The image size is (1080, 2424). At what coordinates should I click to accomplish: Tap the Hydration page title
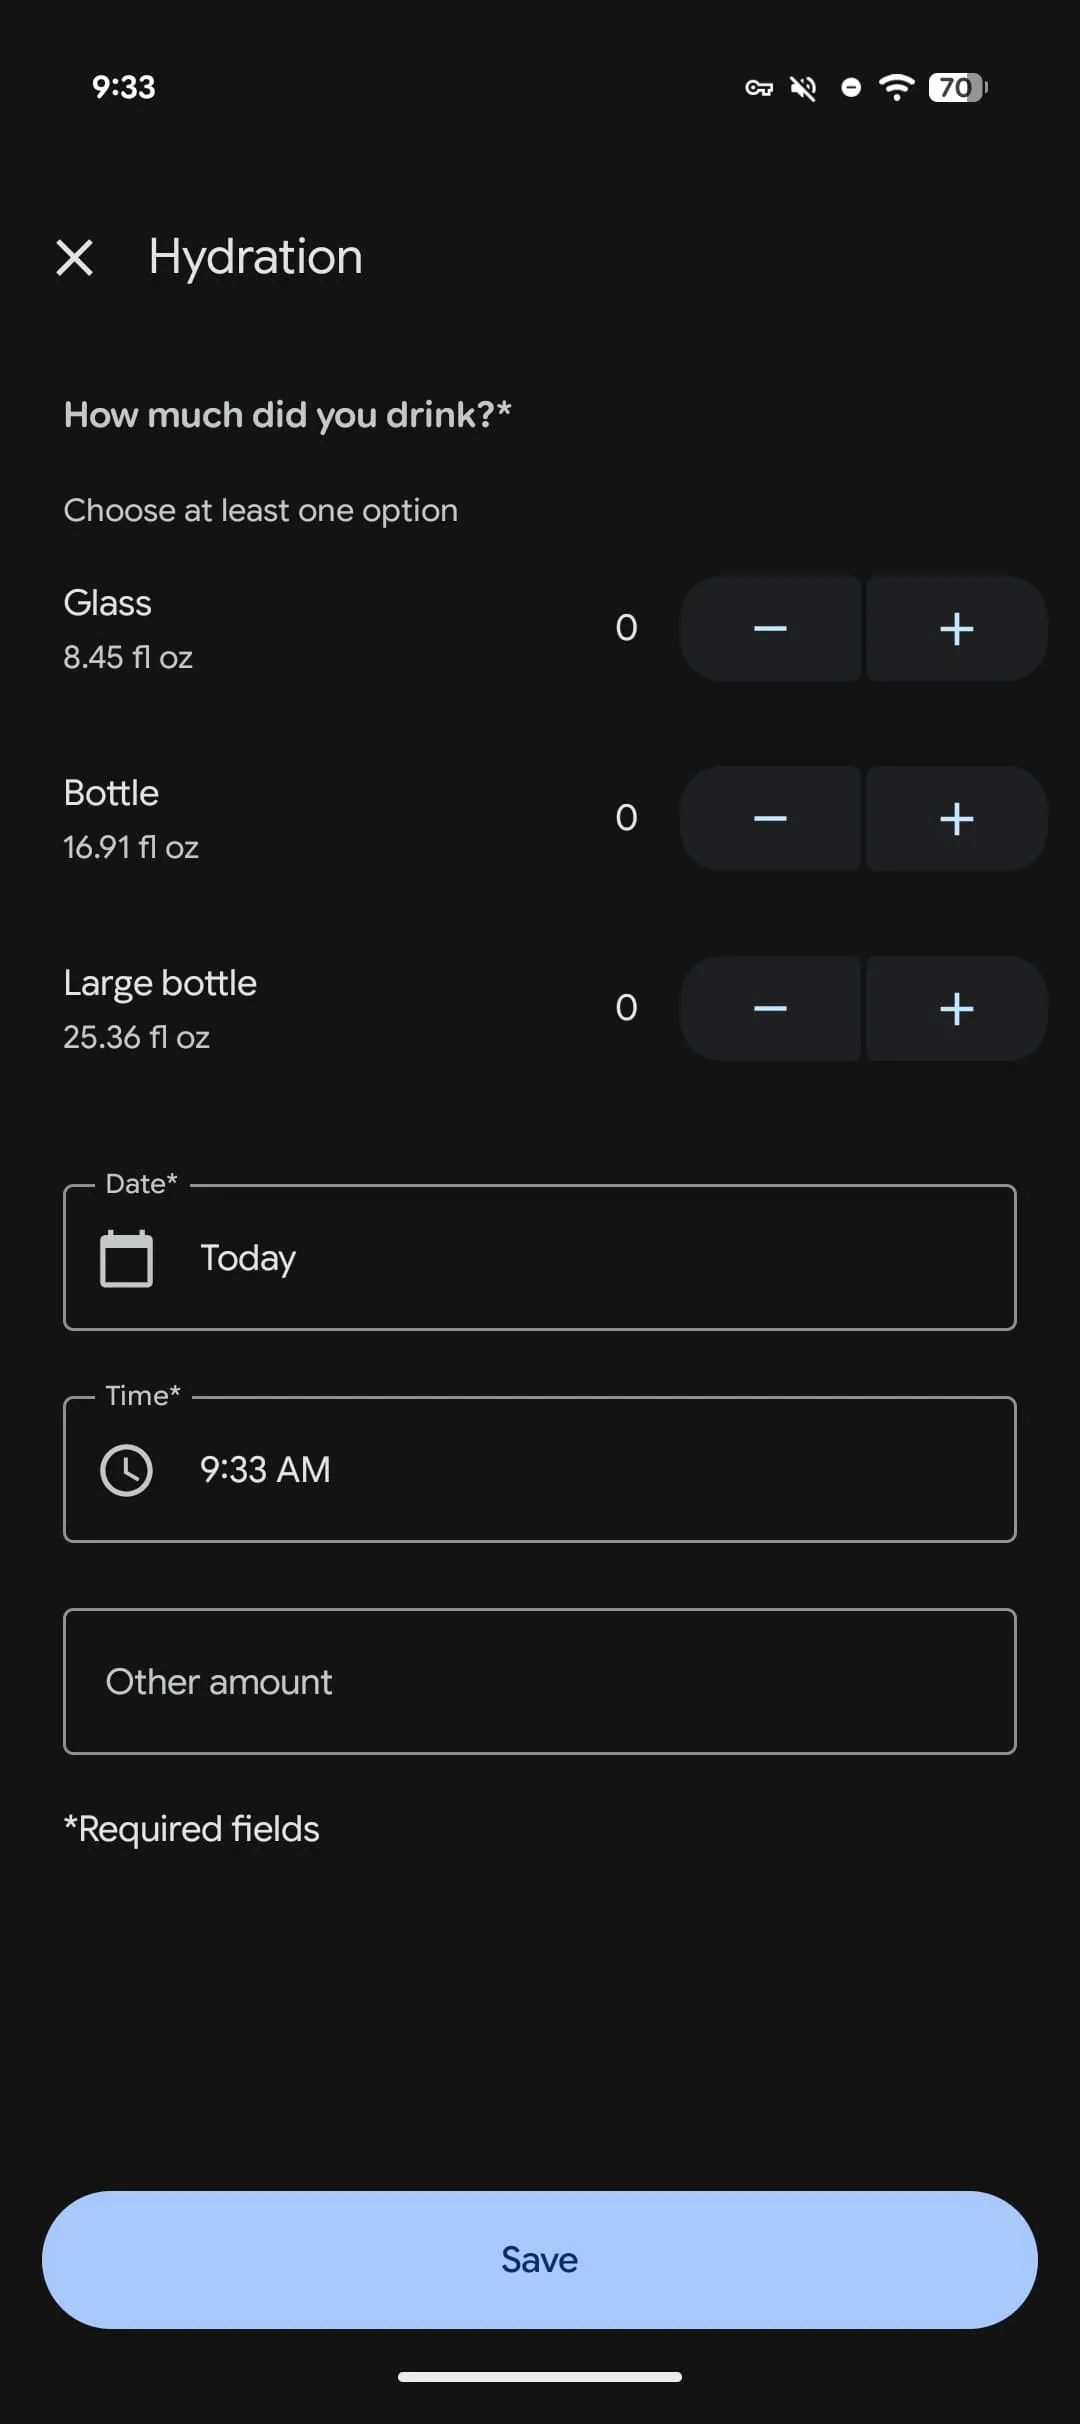click(256, 257)
